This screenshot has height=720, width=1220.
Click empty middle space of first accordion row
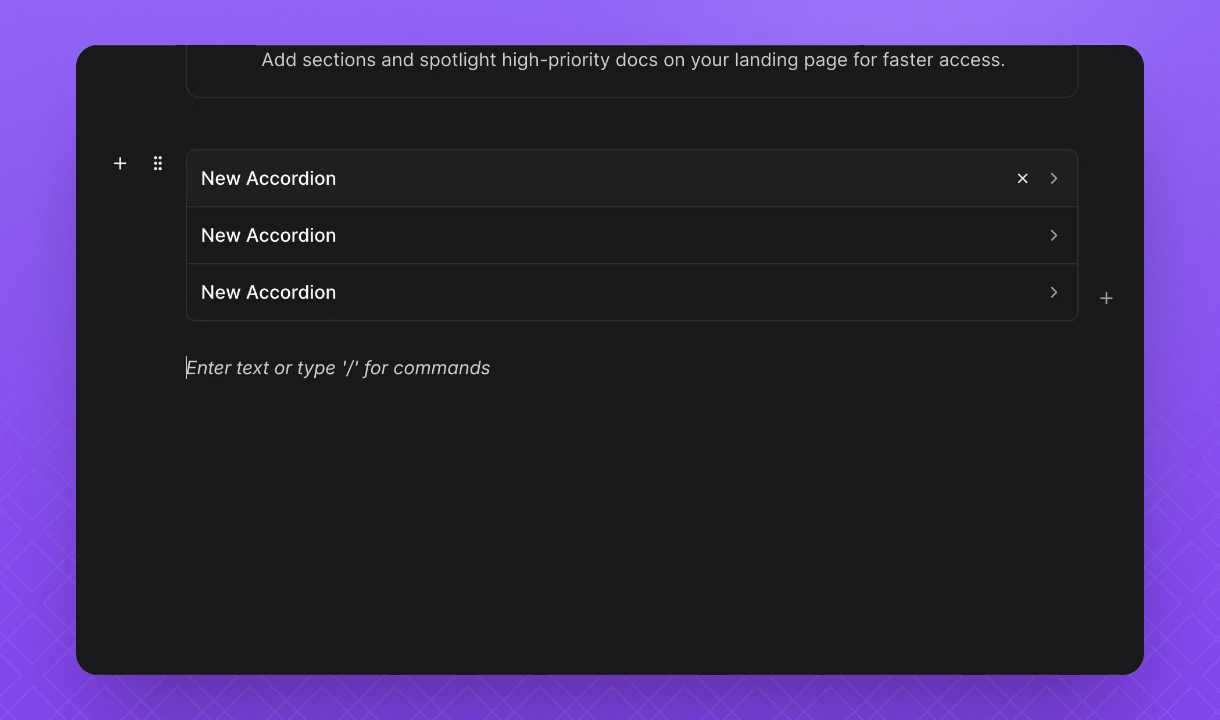tap(650, 178)
